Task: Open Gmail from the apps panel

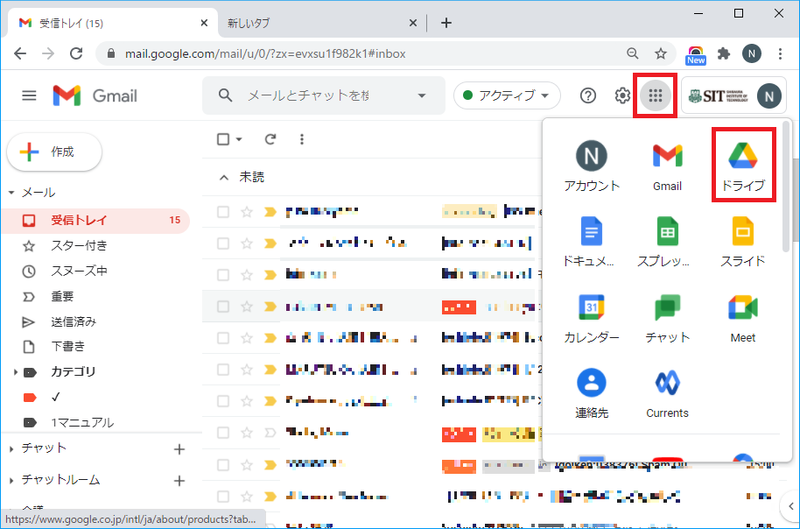Action: point(667,166)
